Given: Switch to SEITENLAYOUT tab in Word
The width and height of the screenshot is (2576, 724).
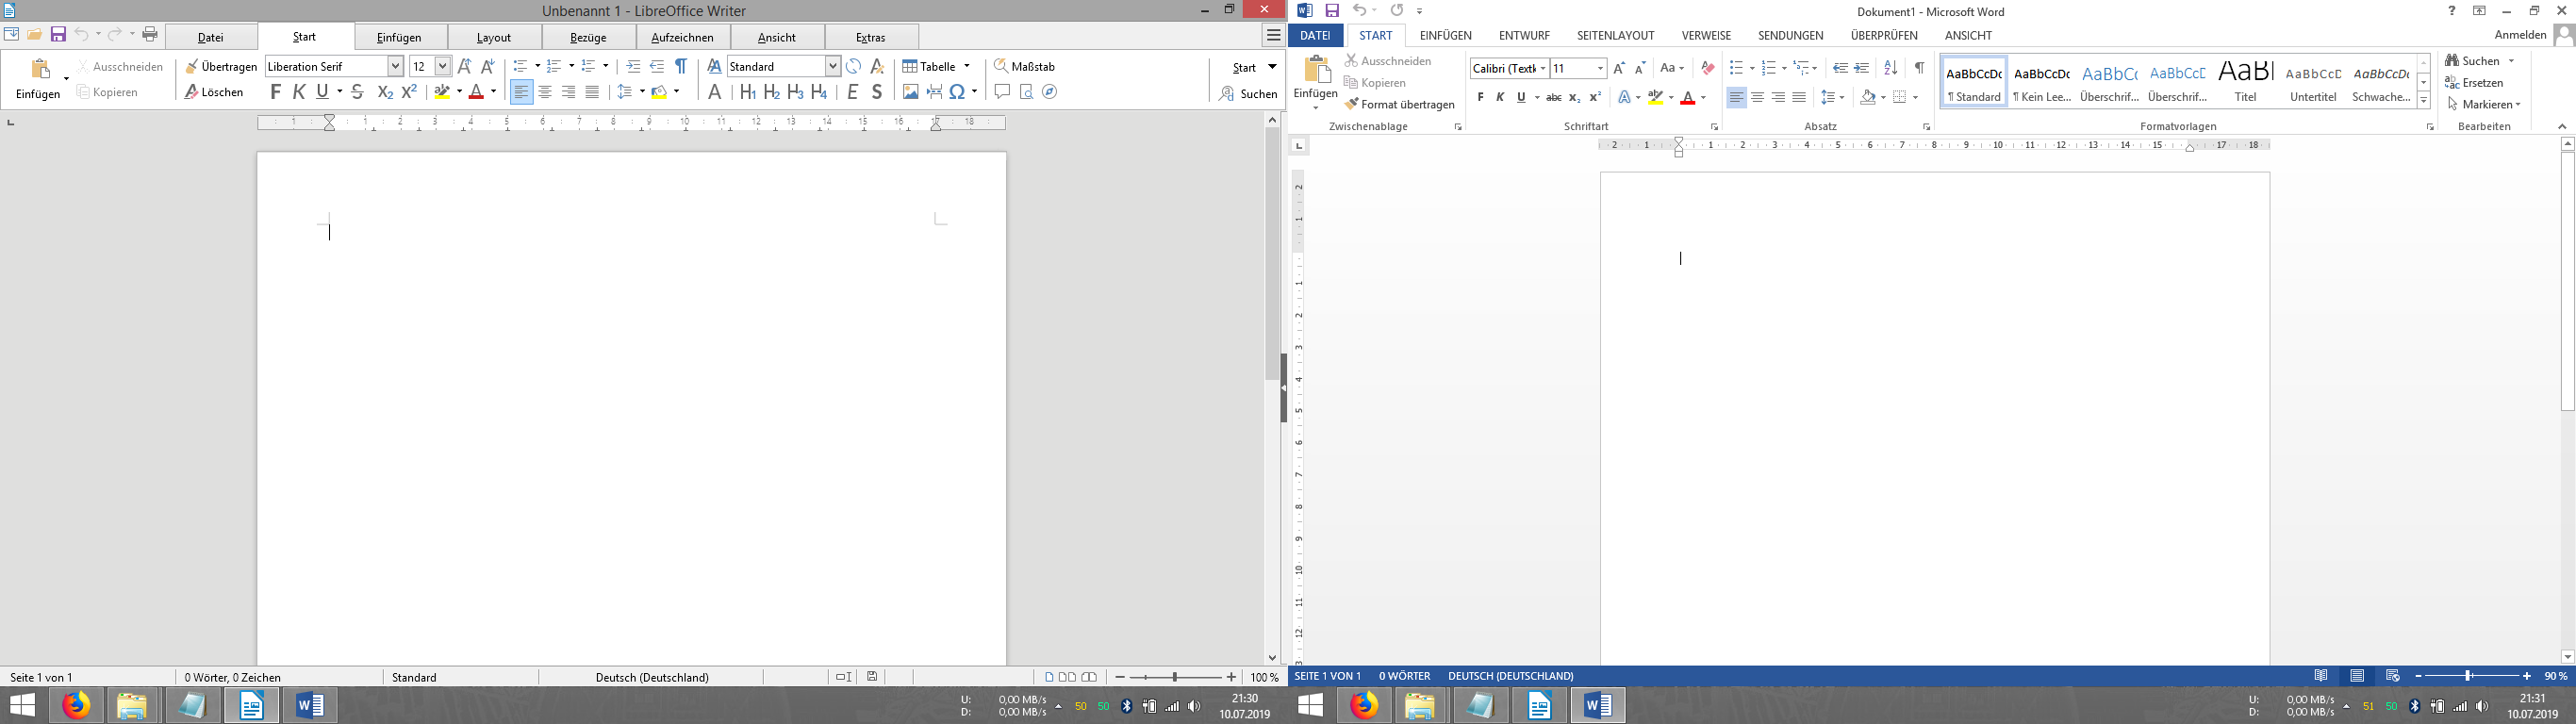Looking at the screenshot, I should point(1616,35).
